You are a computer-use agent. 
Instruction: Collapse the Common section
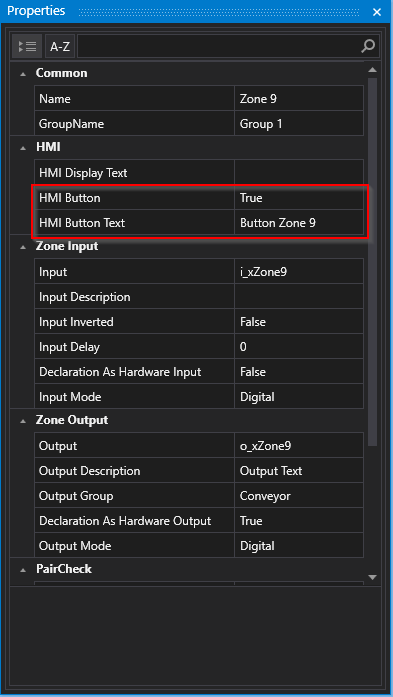23,74
